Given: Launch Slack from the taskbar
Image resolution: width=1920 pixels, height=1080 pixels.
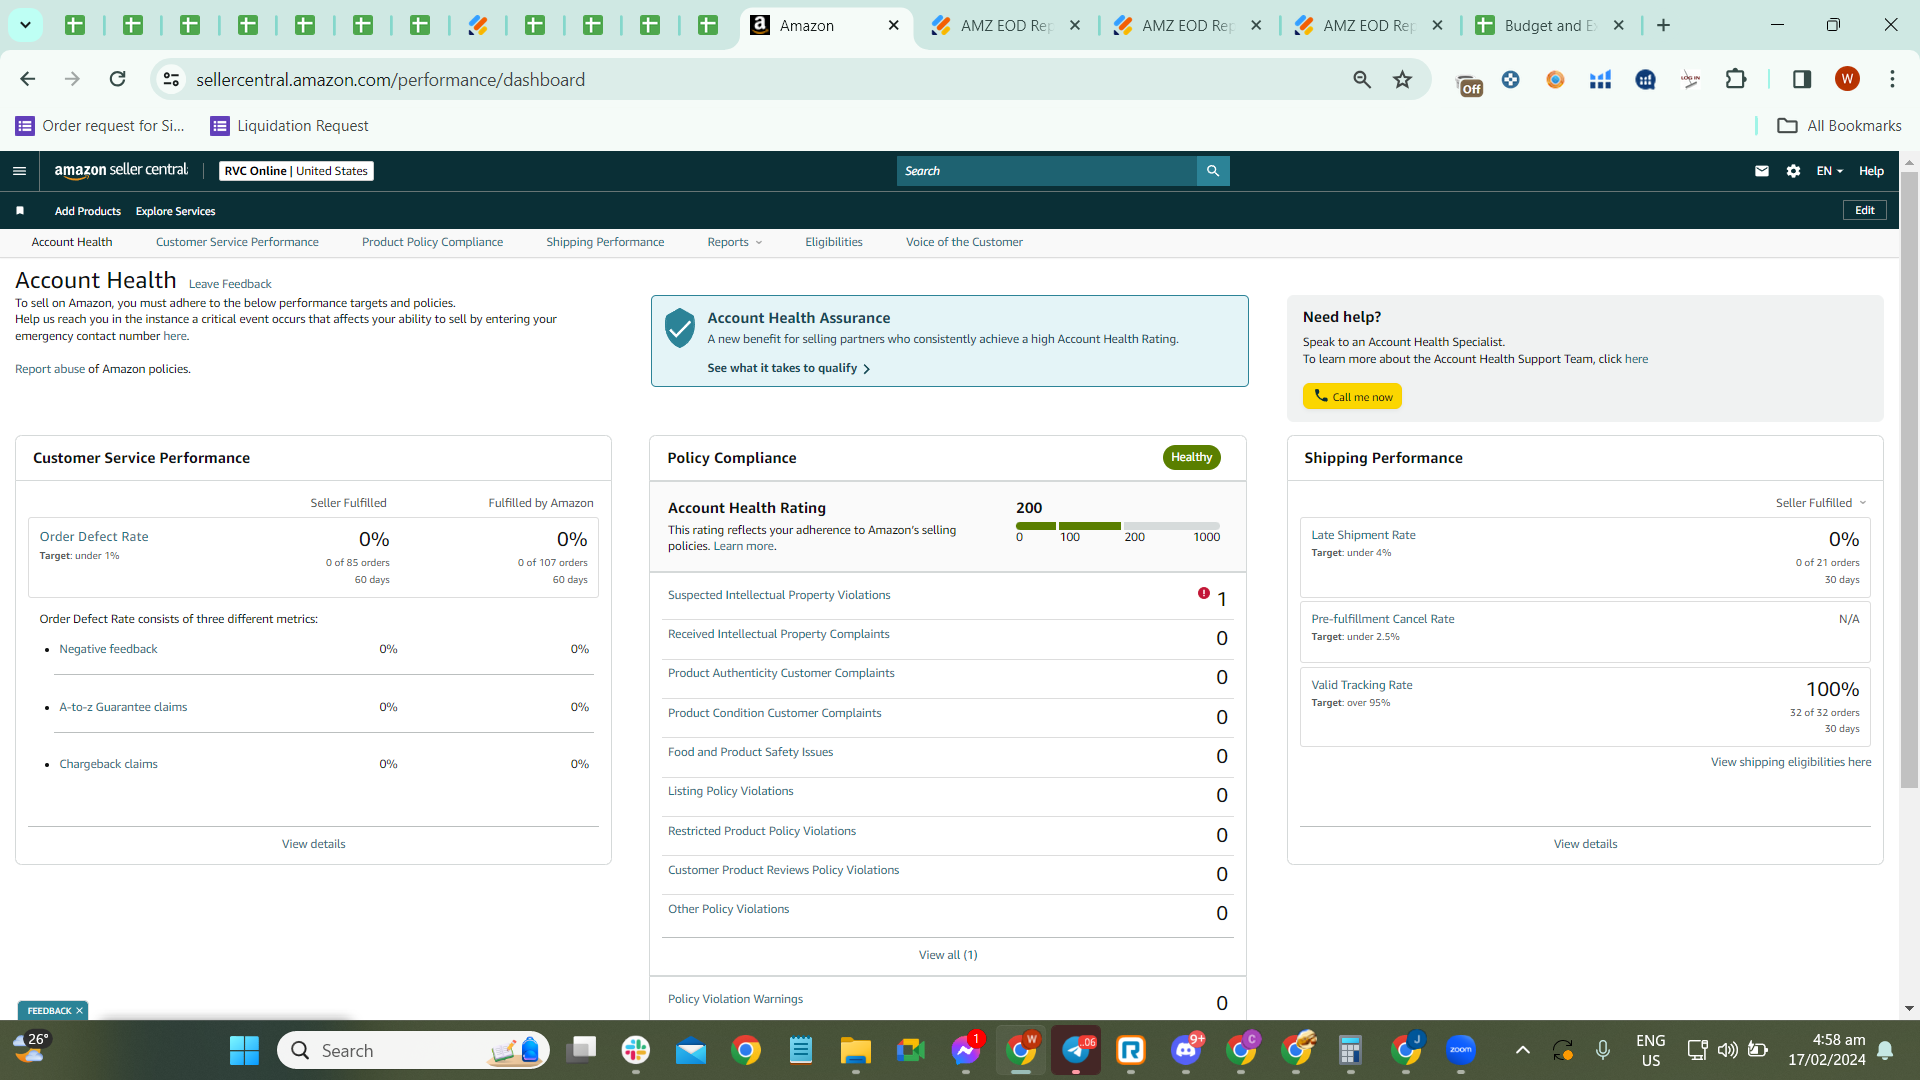Looking at the screenshot, I should (636, 1051).
